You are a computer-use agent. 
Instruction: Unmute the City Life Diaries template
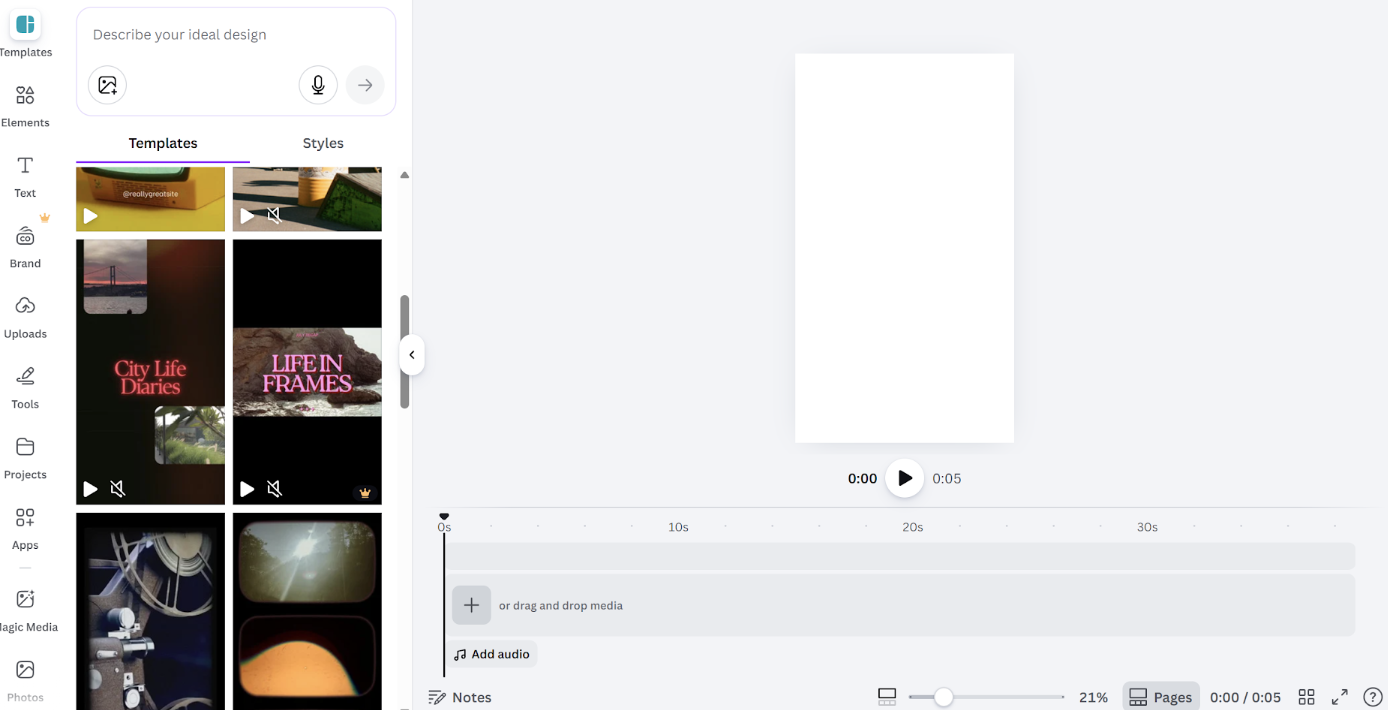[x=118, y=489]
